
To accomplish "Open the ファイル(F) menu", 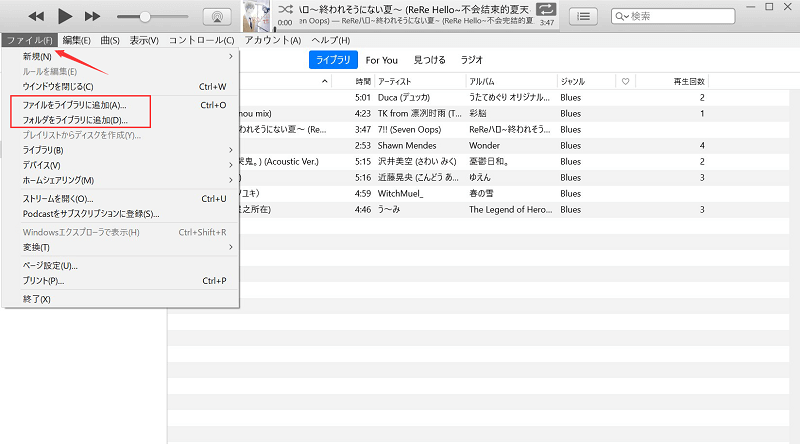I will (x=30, y=40).
